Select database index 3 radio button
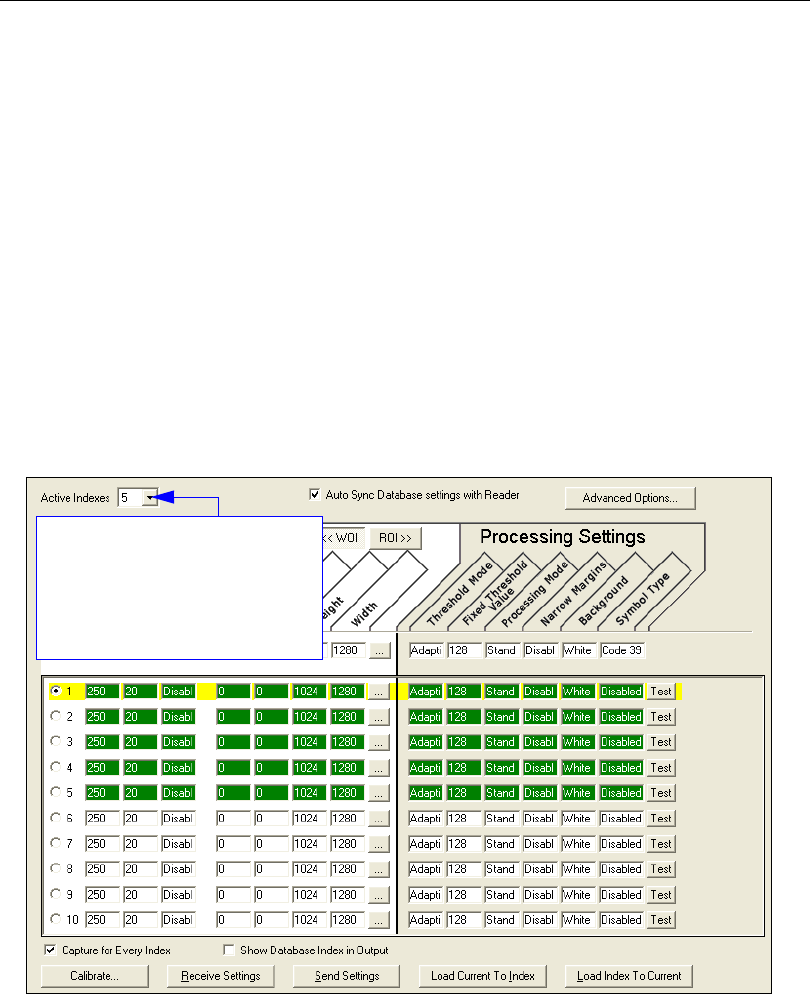This screenshot has height=994, width=810. click(x=56, y=742)
